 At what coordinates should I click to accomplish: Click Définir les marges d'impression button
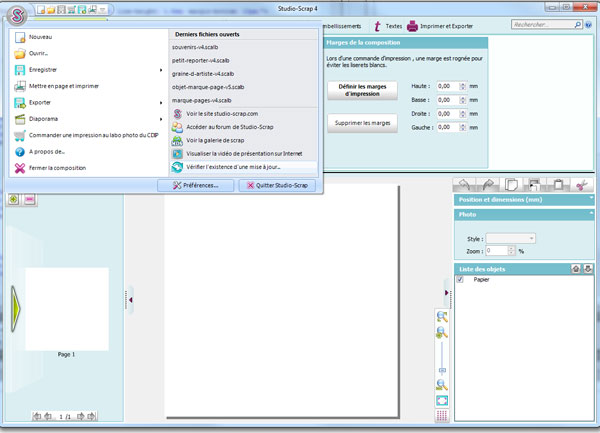tap(362, 90)
